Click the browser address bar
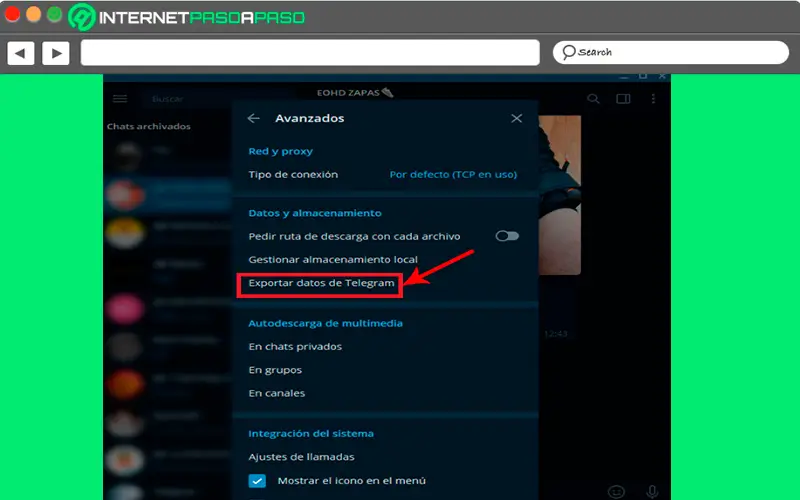This screenshot has width=800, height=500. (310, 53)
